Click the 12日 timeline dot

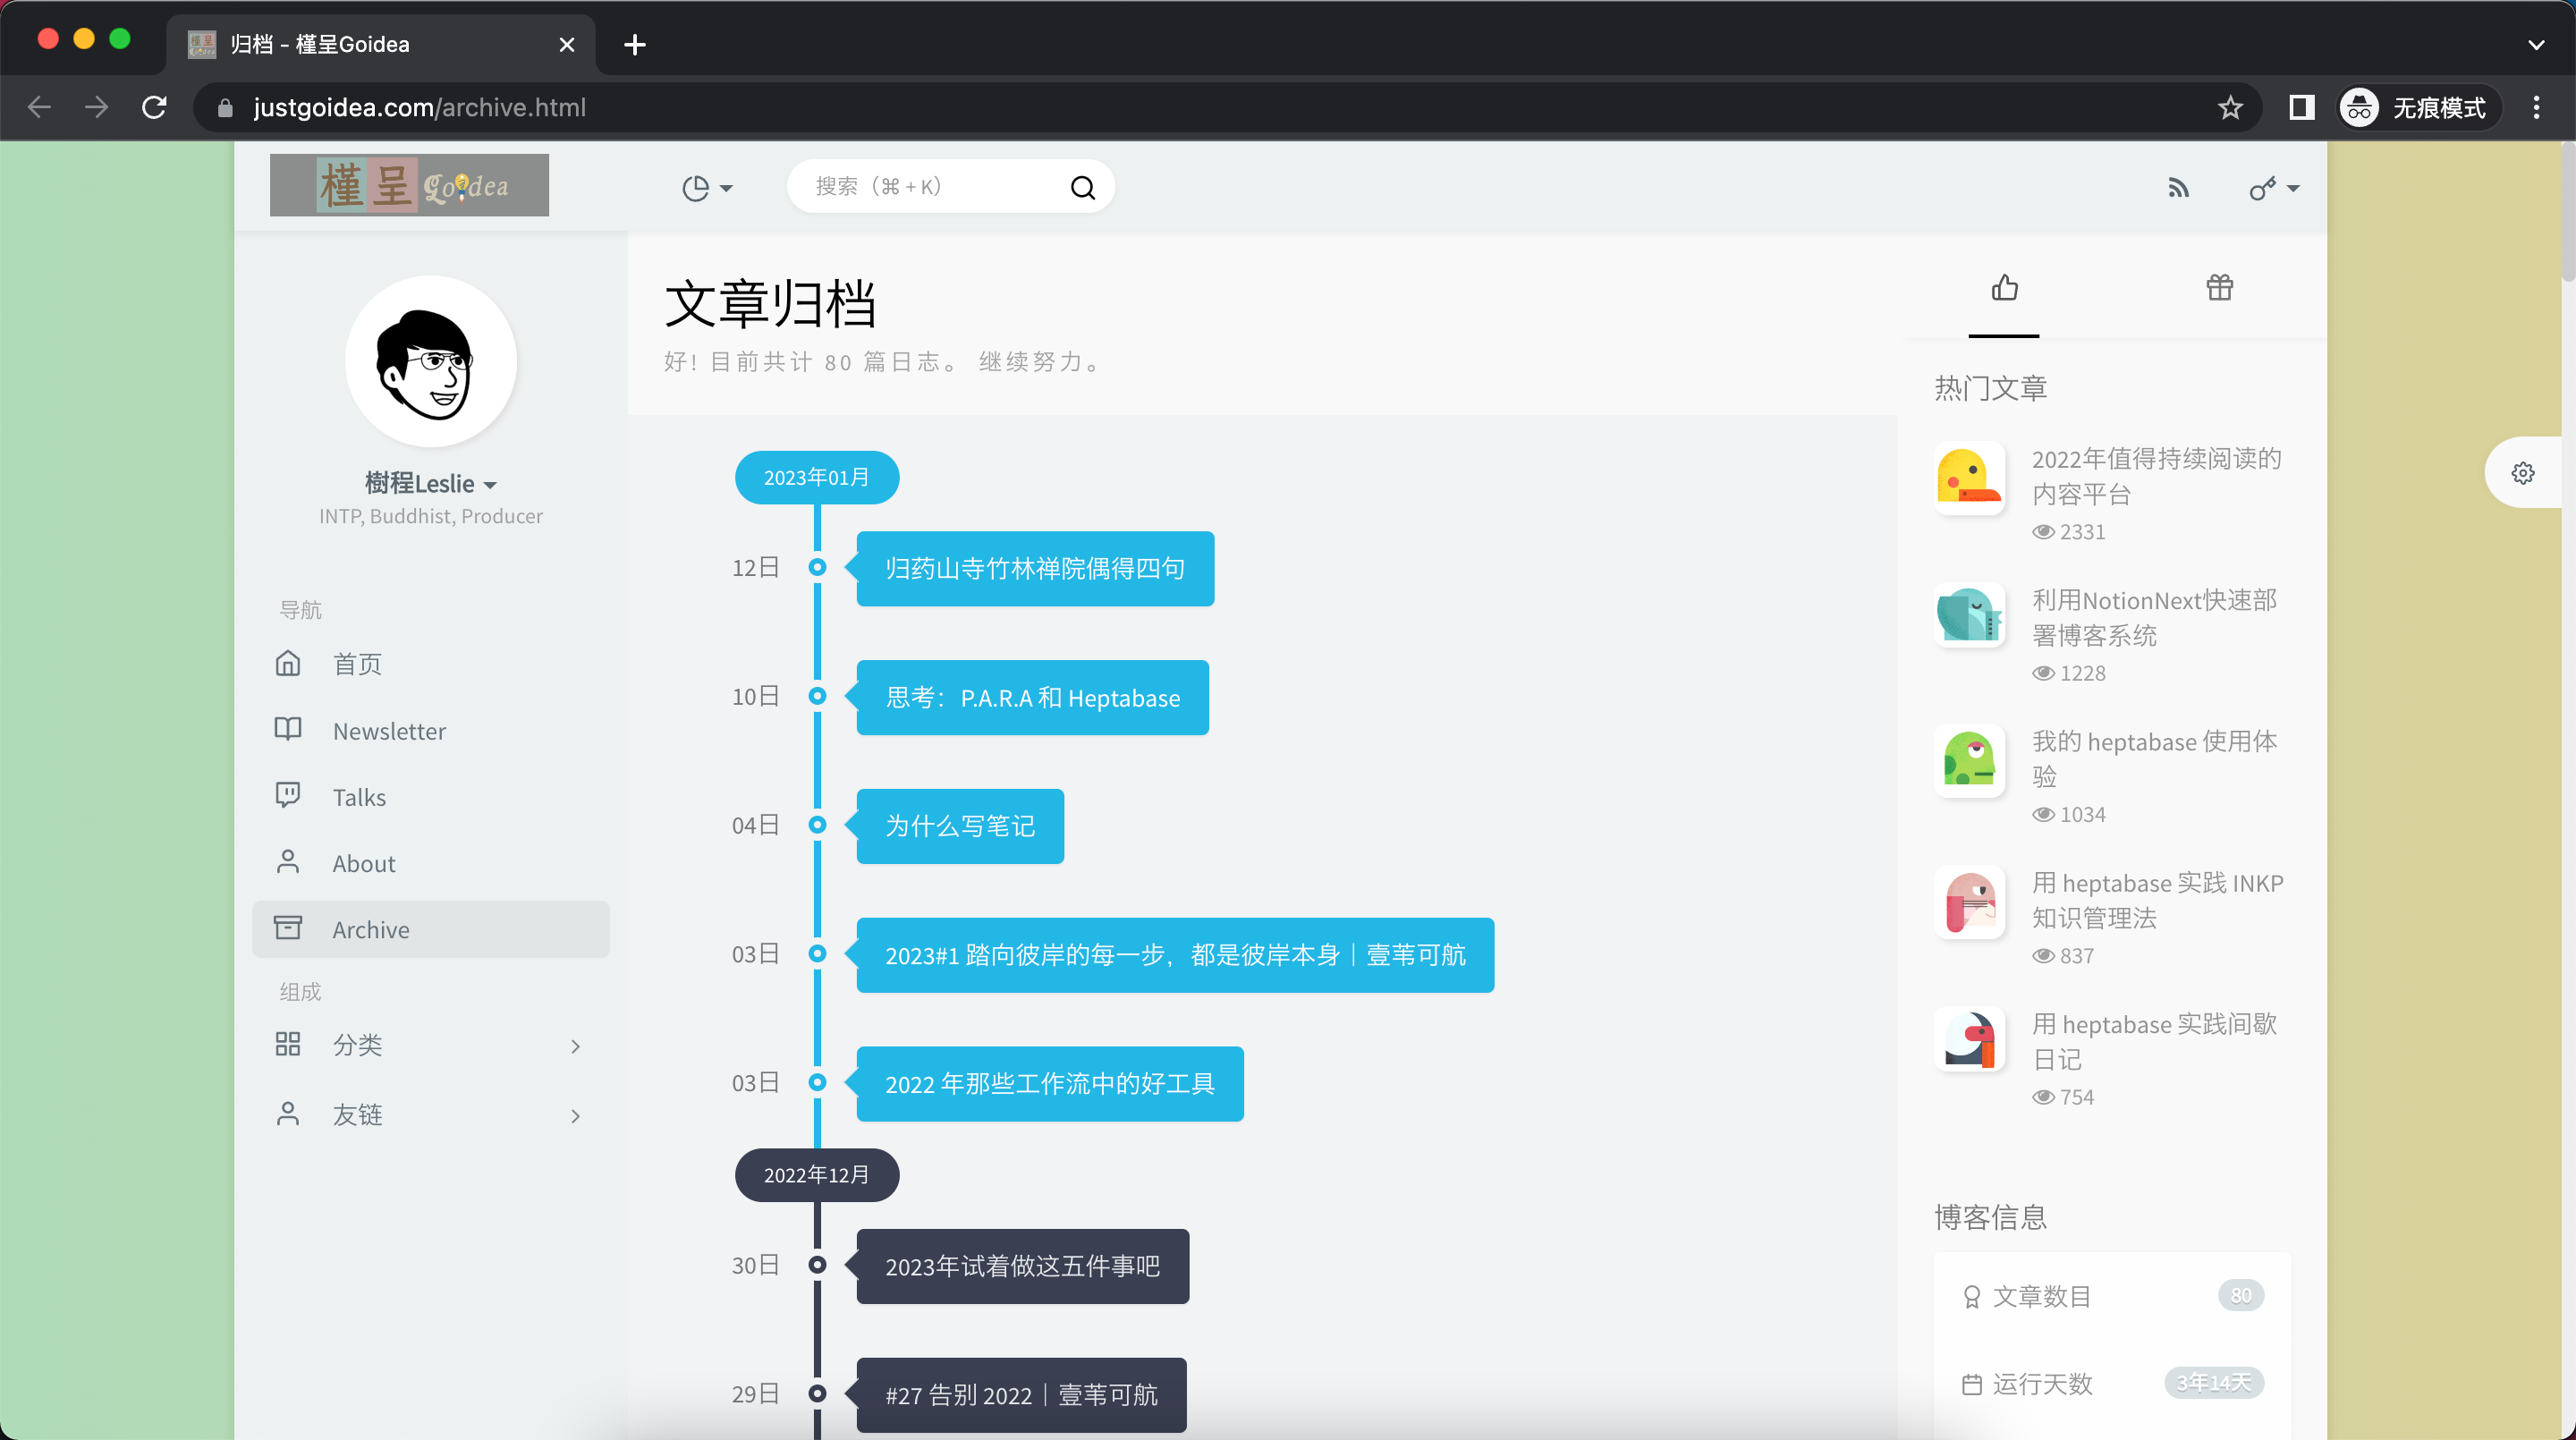click(817, 567)
